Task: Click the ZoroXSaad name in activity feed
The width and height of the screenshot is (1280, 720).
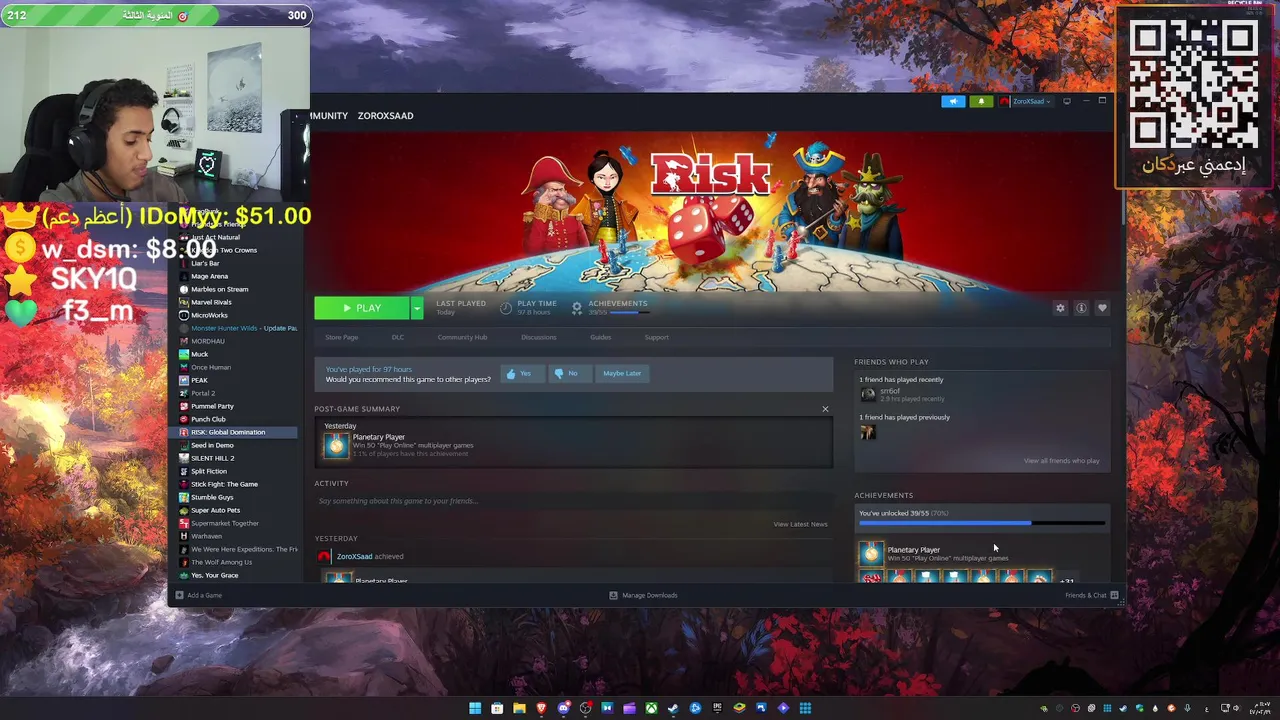Action: pyautogui.click(x=354, y=556)
